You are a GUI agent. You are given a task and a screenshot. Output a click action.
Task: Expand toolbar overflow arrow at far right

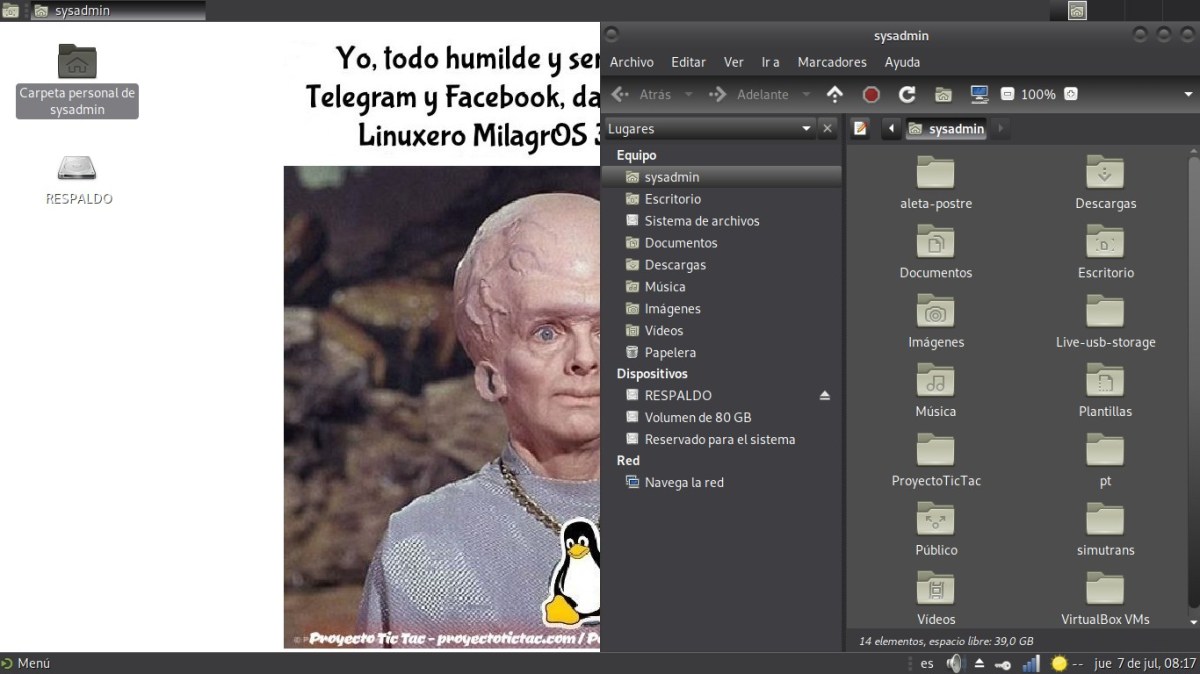click(1188, 94)
